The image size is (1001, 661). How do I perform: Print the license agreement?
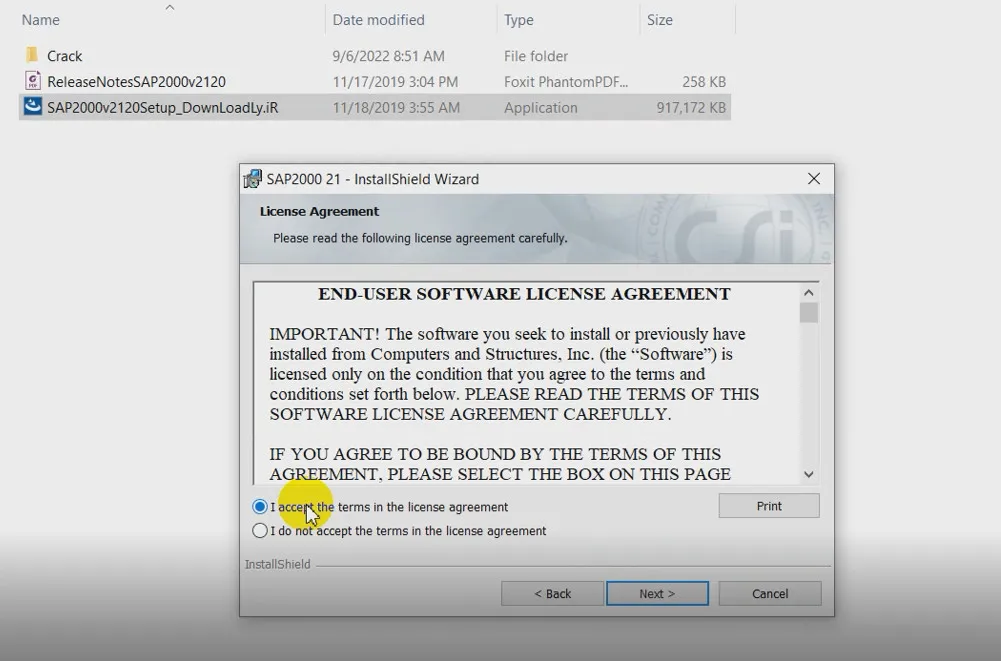coord(768,505)
